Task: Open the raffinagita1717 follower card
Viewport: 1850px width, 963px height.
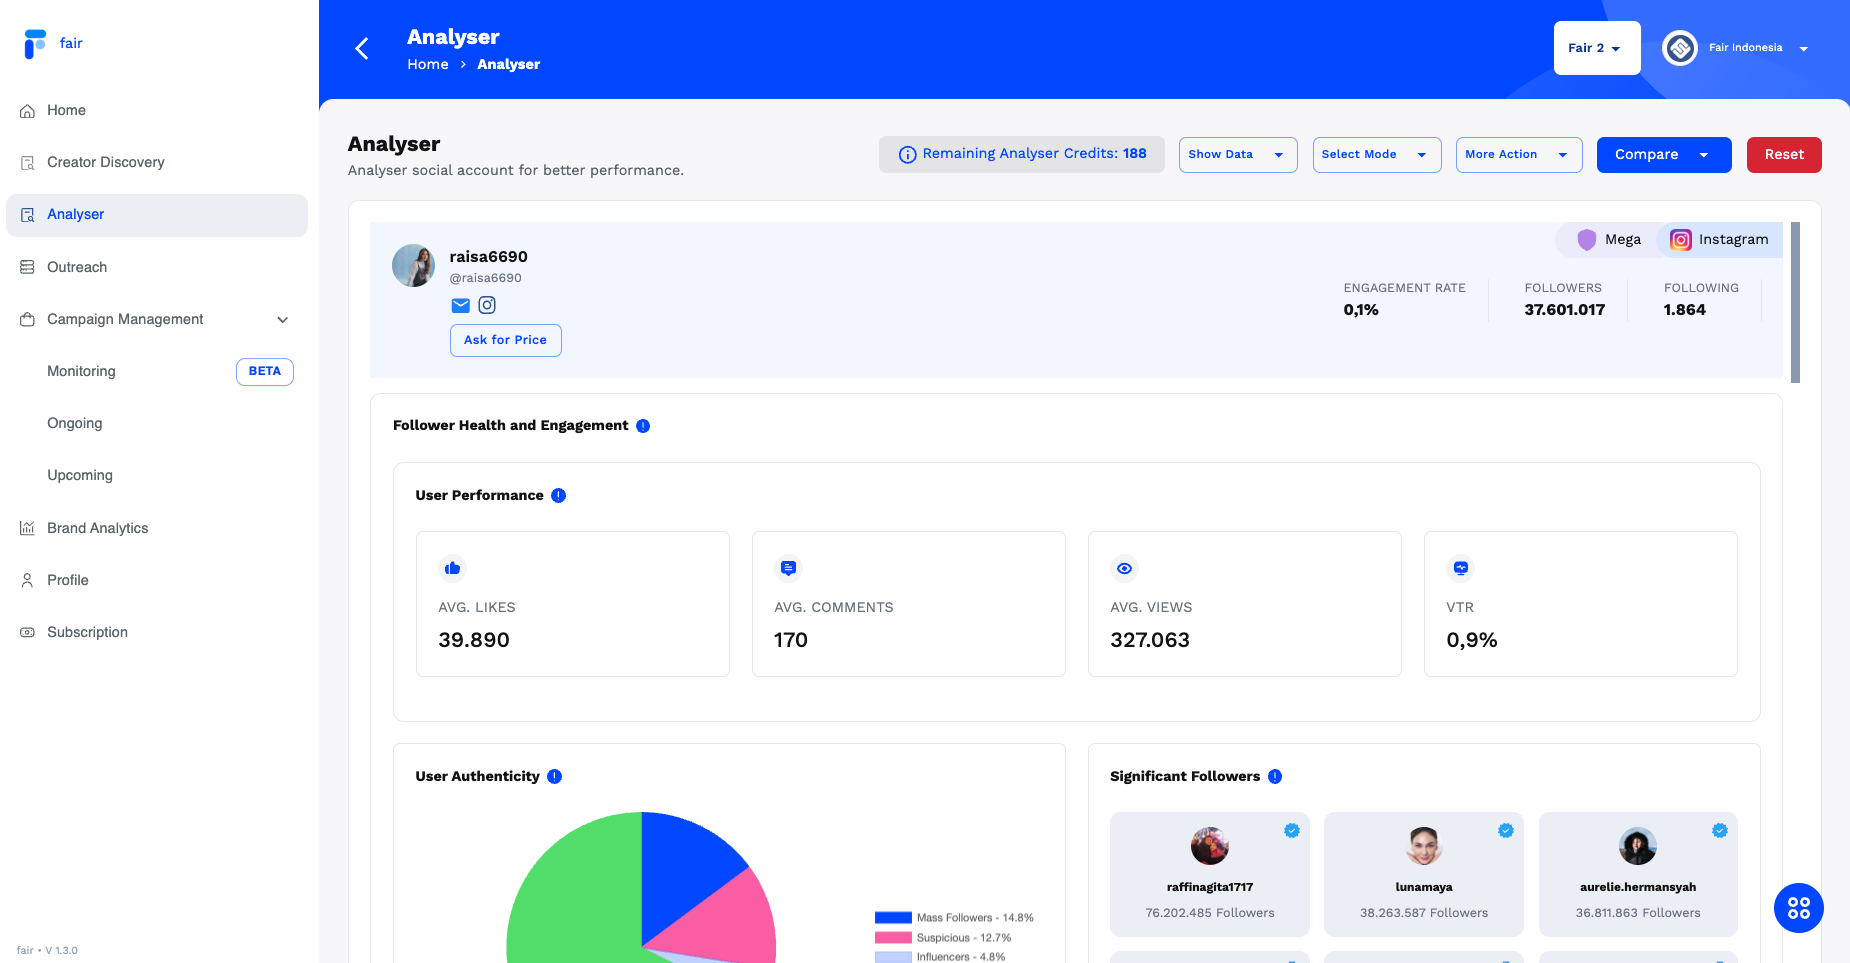Action: click(x=1210, y=874)
